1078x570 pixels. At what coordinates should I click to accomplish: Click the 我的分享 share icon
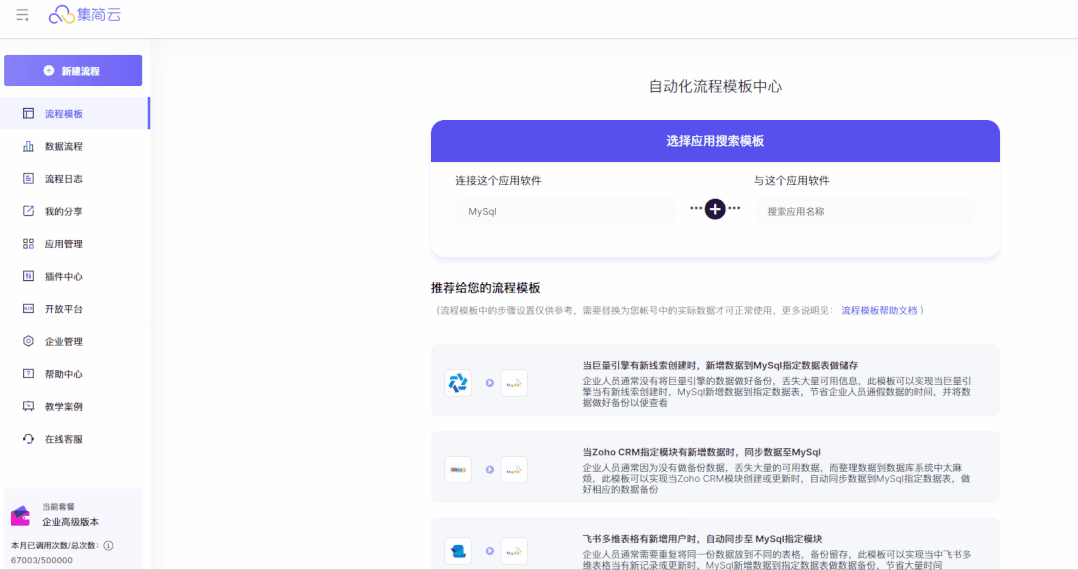click(28, 212)
